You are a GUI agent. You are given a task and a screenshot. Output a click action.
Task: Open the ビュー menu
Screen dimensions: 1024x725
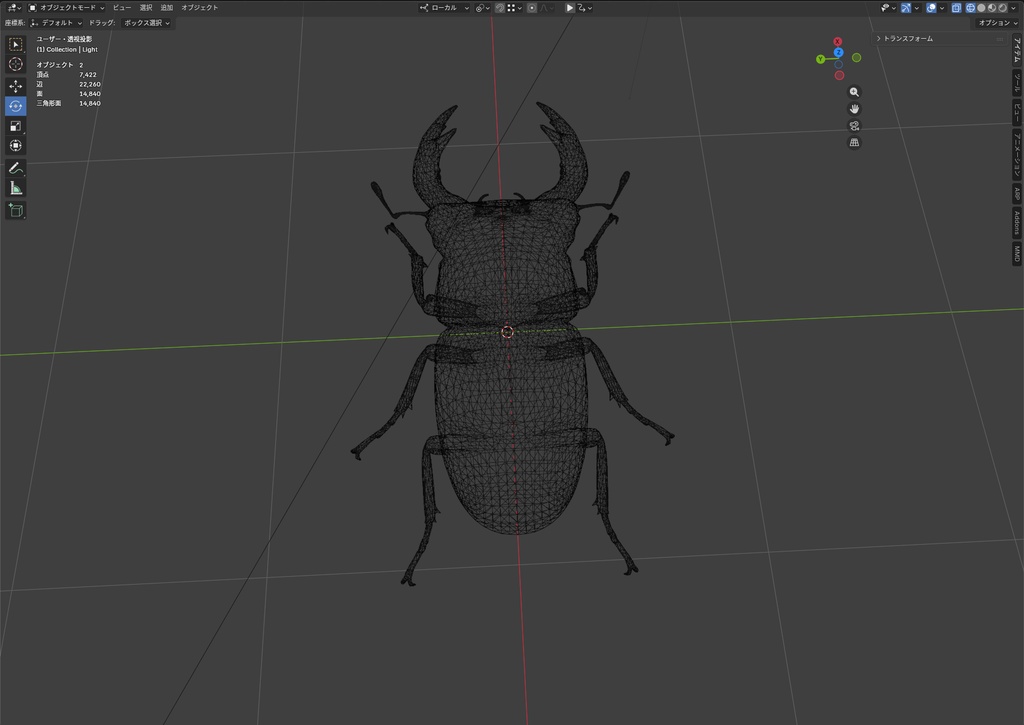pos(121,8)
